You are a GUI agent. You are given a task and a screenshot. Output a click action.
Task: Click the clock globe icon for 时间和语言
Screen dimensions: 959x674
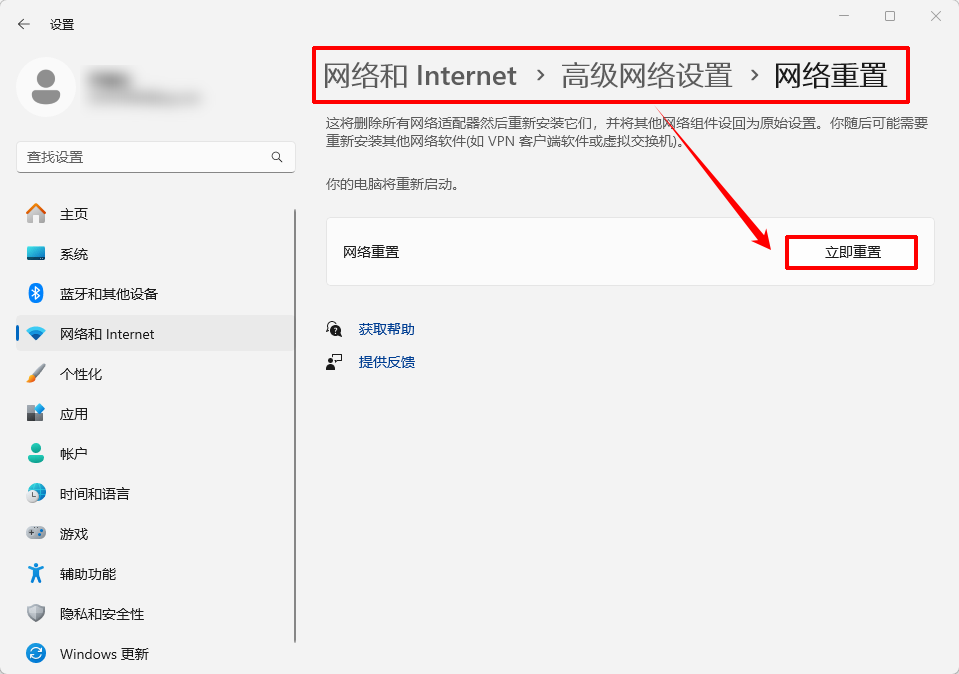tap(36, 493)
